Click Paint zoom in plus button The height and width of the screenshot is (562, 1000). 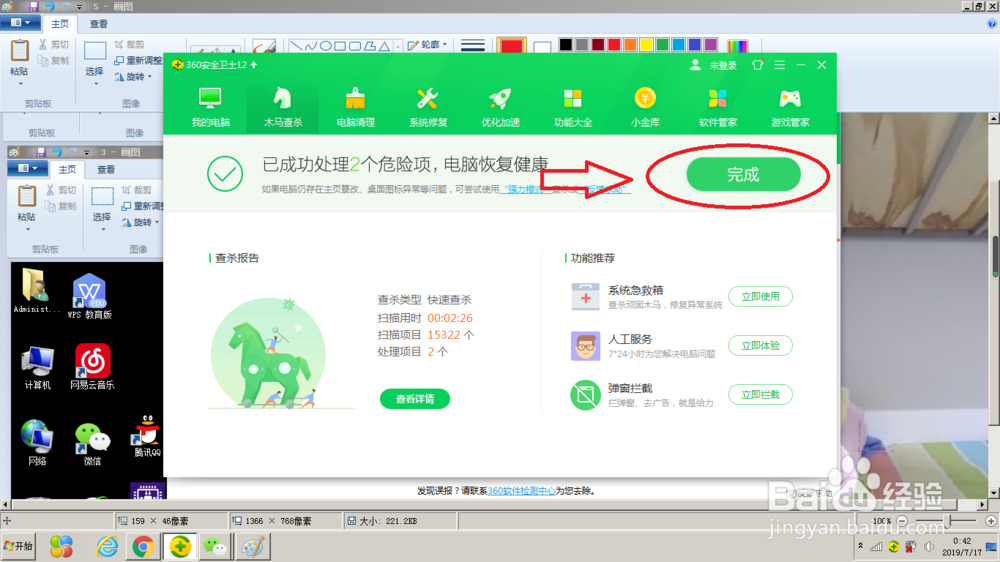point(990,521)
